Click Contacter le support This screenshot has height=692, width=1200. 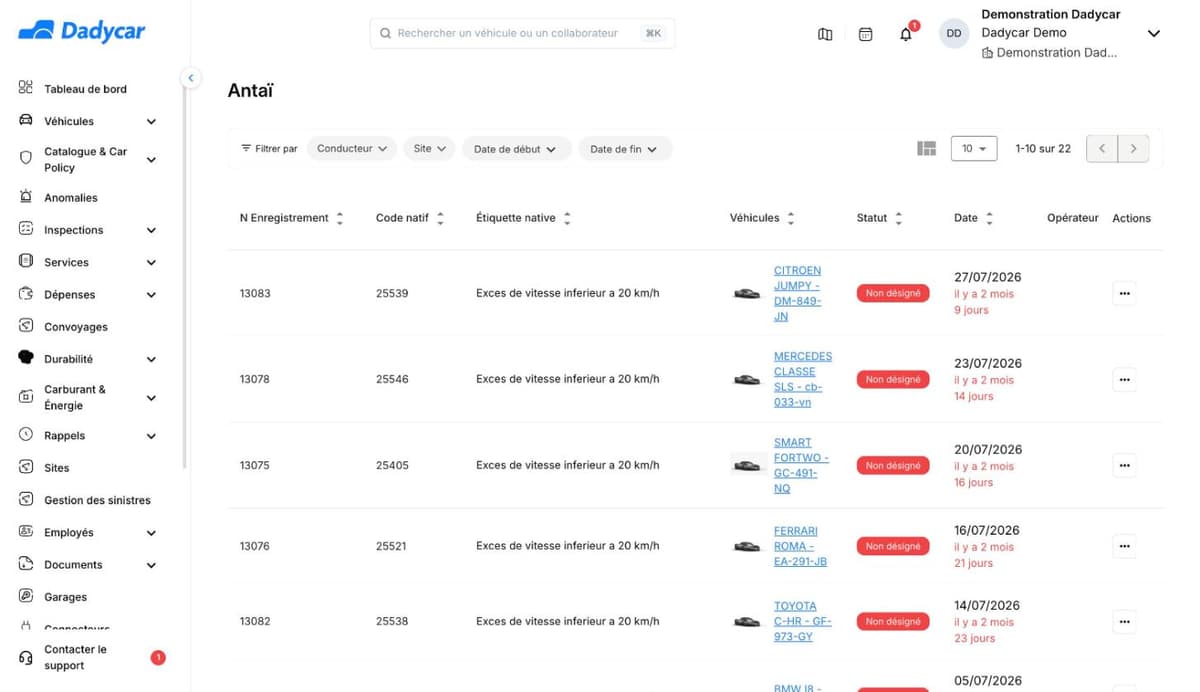75,657
